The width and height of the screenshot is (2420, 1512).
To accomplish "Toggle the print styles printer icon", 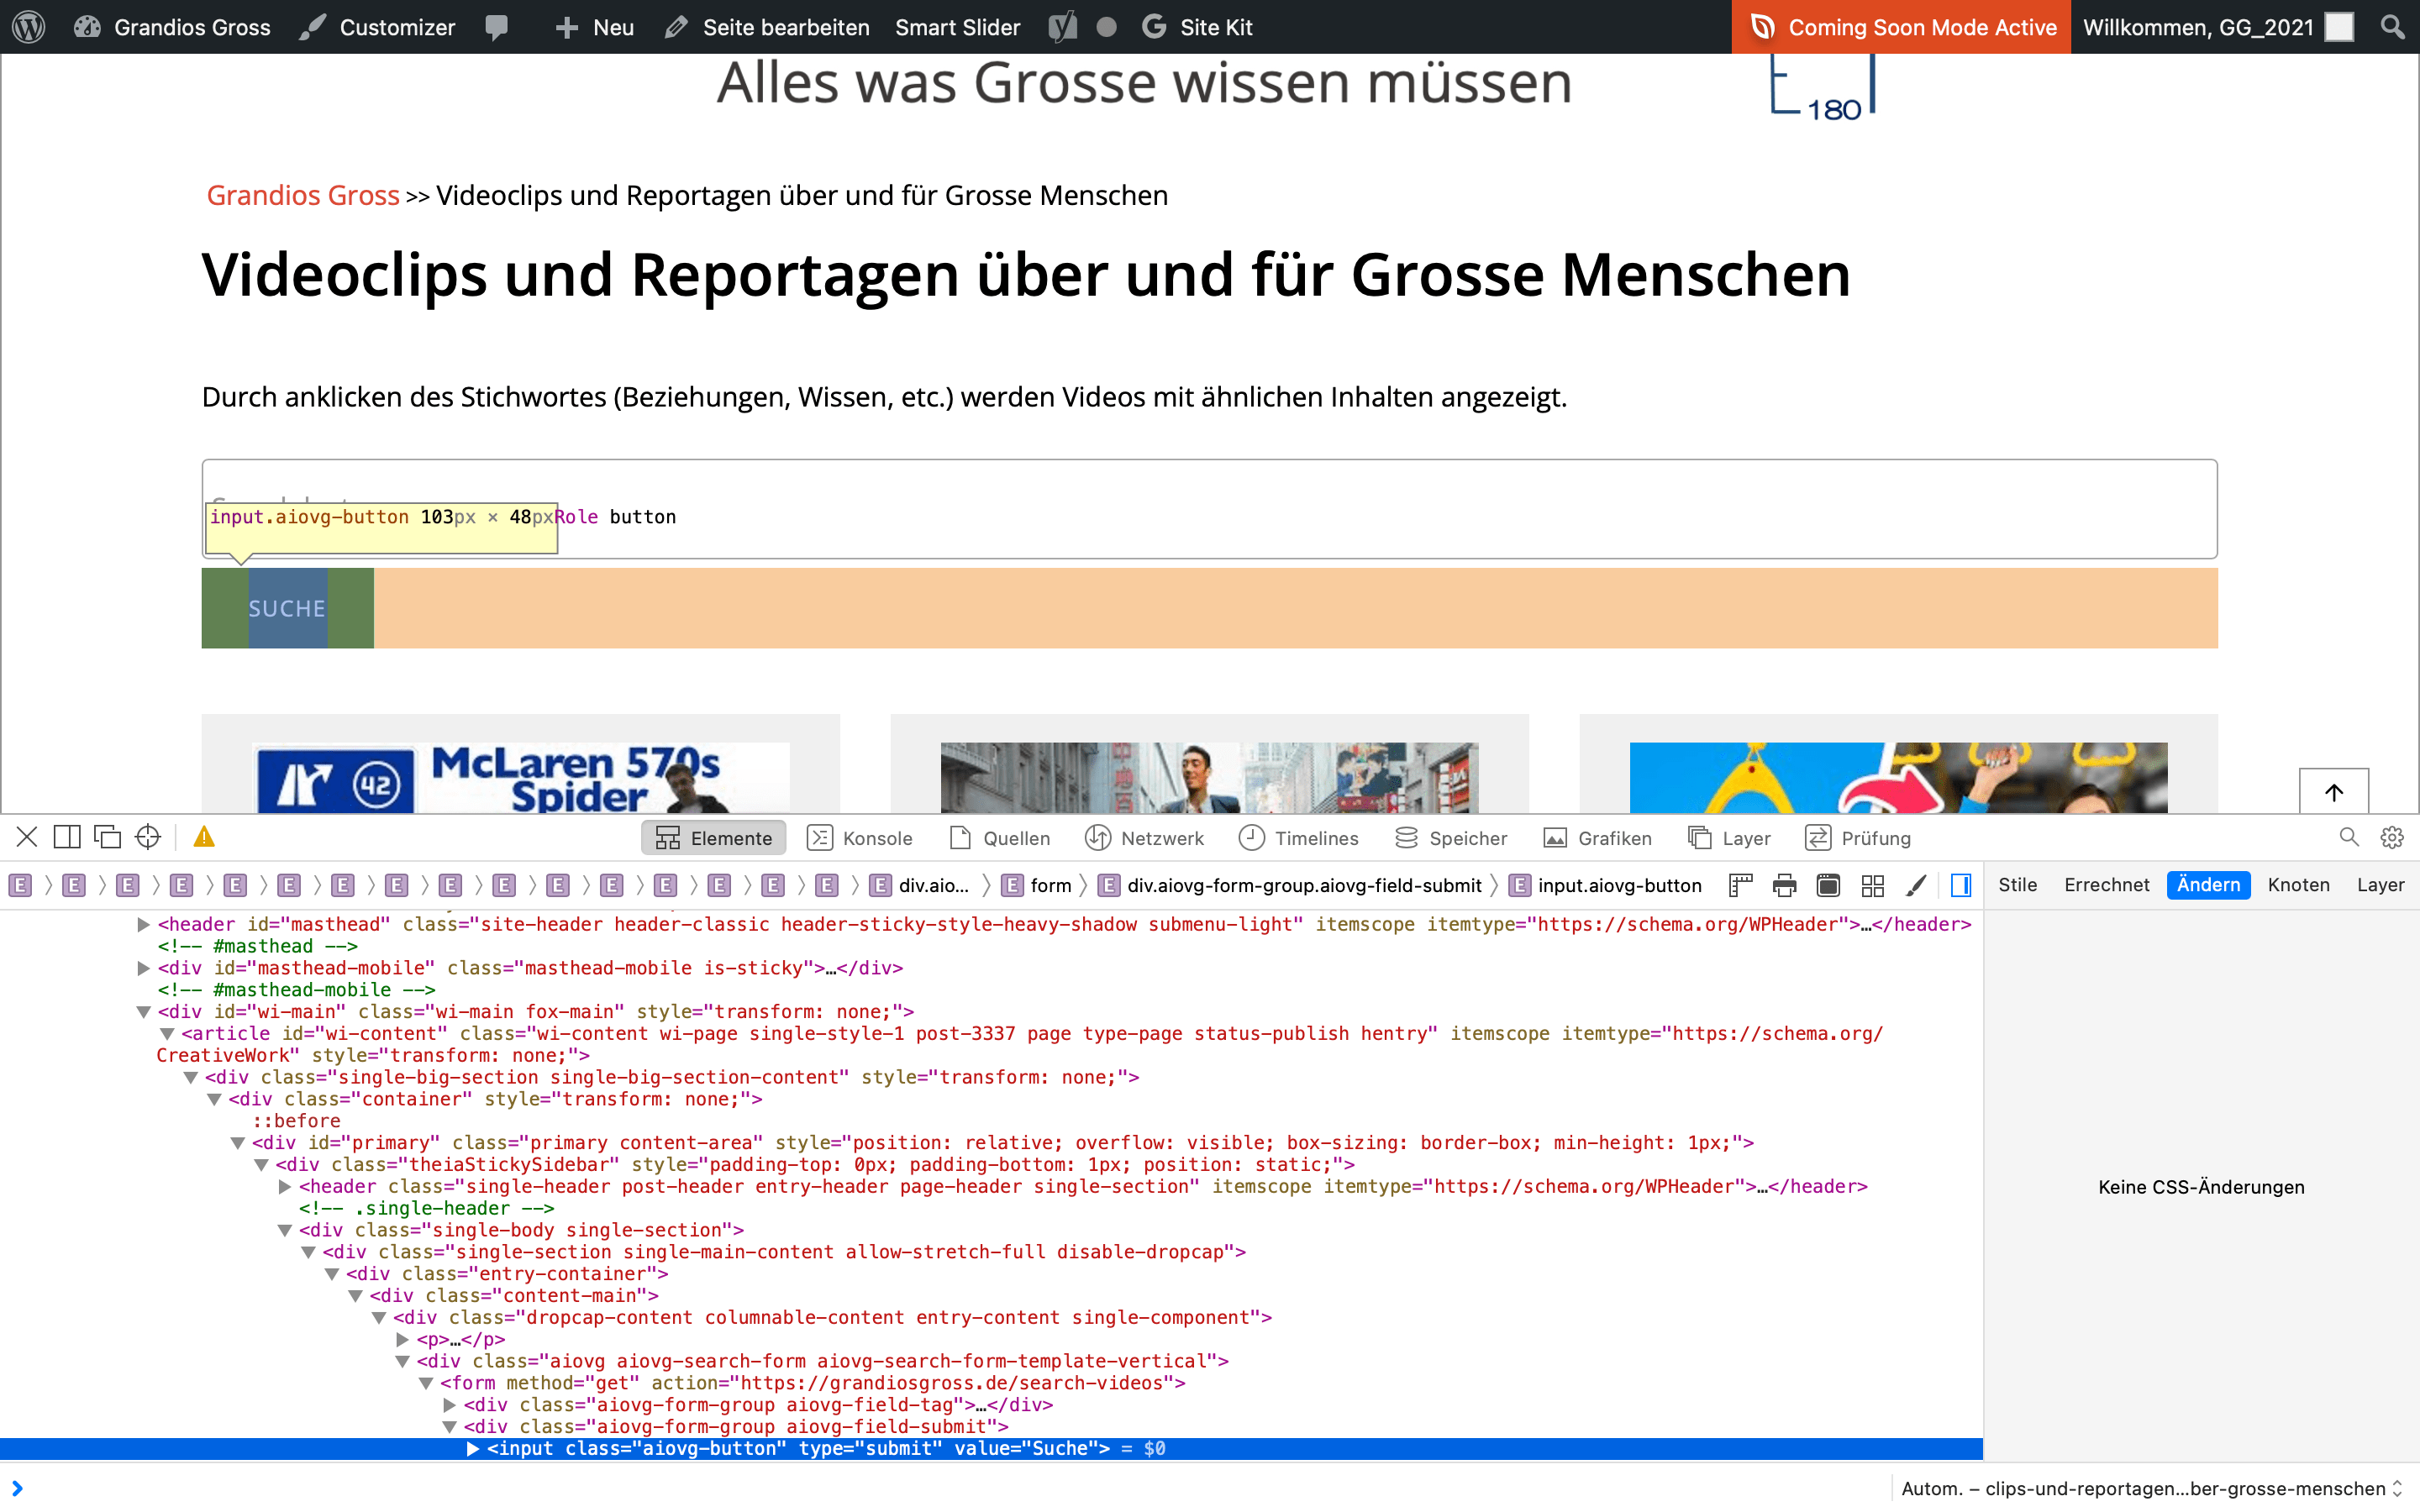I will pyautogui.click(x=1784, y=885).
